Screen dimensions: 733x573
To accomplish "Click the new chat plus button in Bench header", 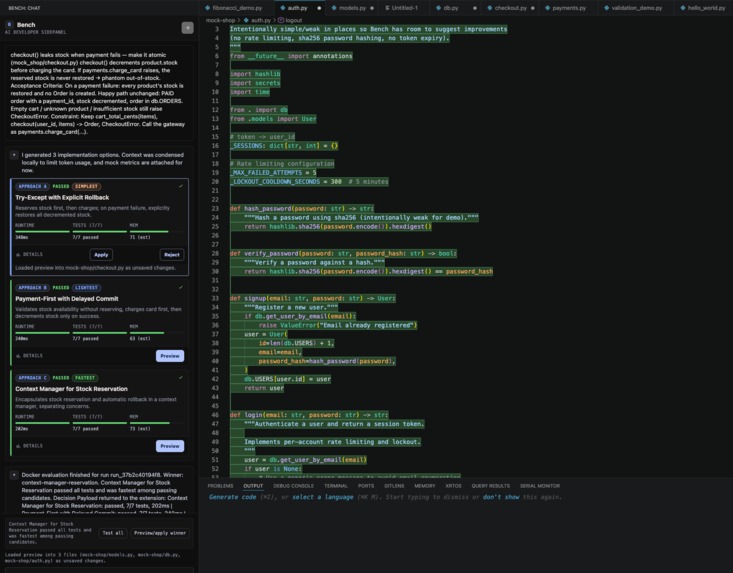I will coord(187,28).
